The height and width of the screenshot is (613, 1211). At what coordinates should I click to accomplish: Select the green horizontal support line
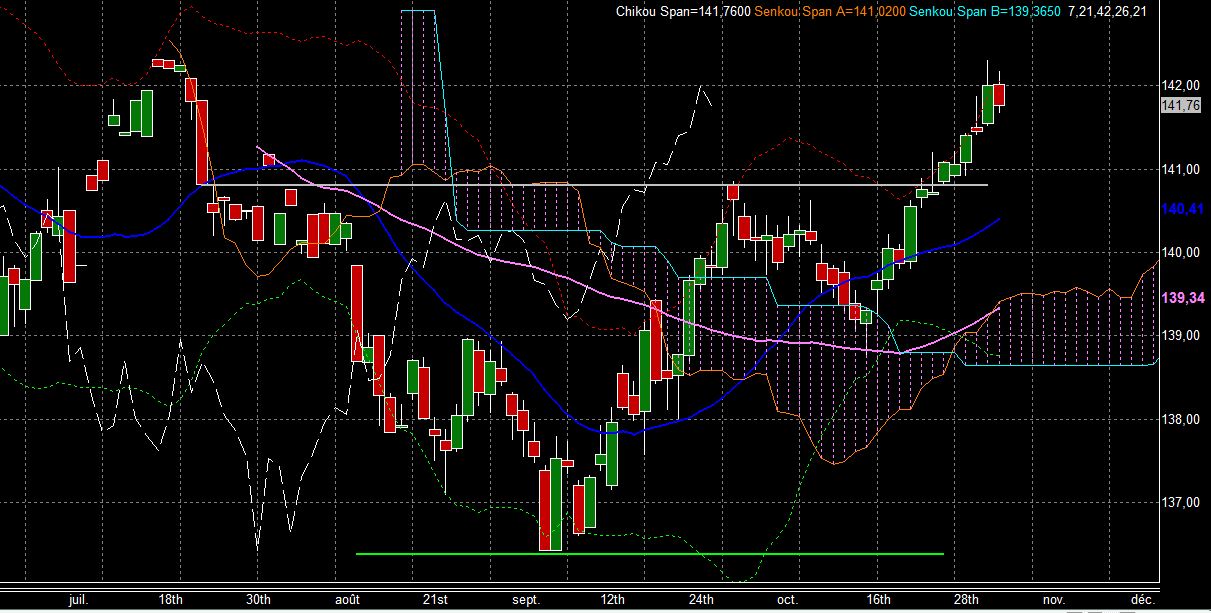(x=650, y=553)
